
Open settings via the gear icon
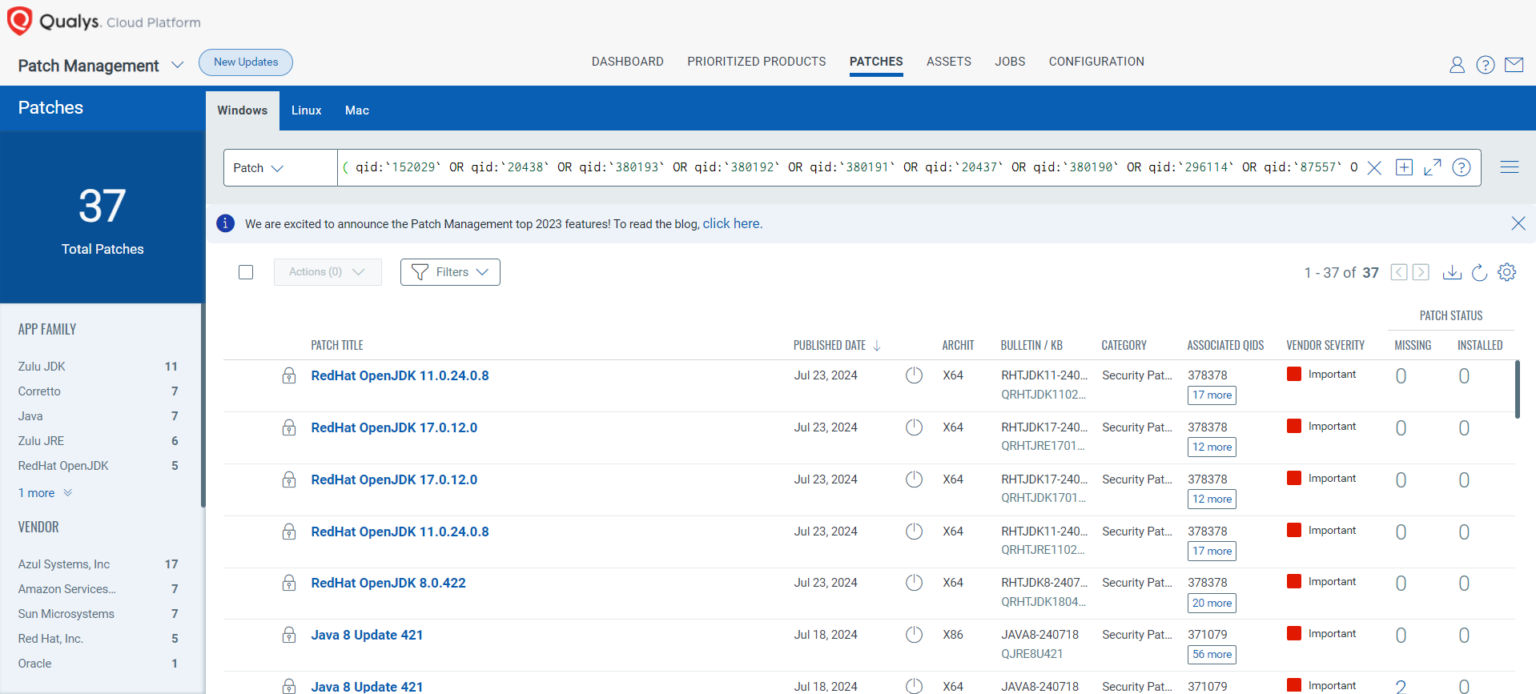pyautogui.click(x=1507, y=271)
